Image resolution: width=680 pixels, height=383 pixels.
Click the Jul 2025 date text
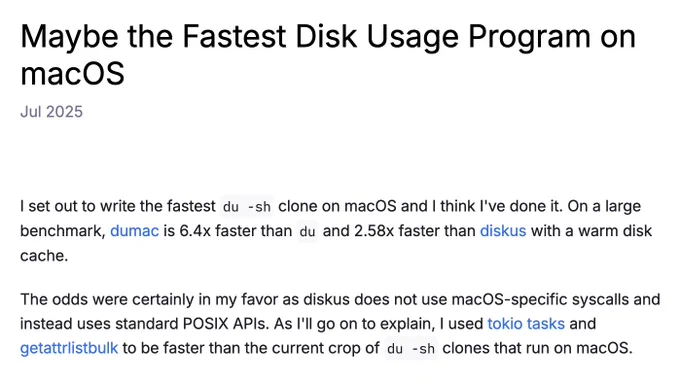pos(51,112)
